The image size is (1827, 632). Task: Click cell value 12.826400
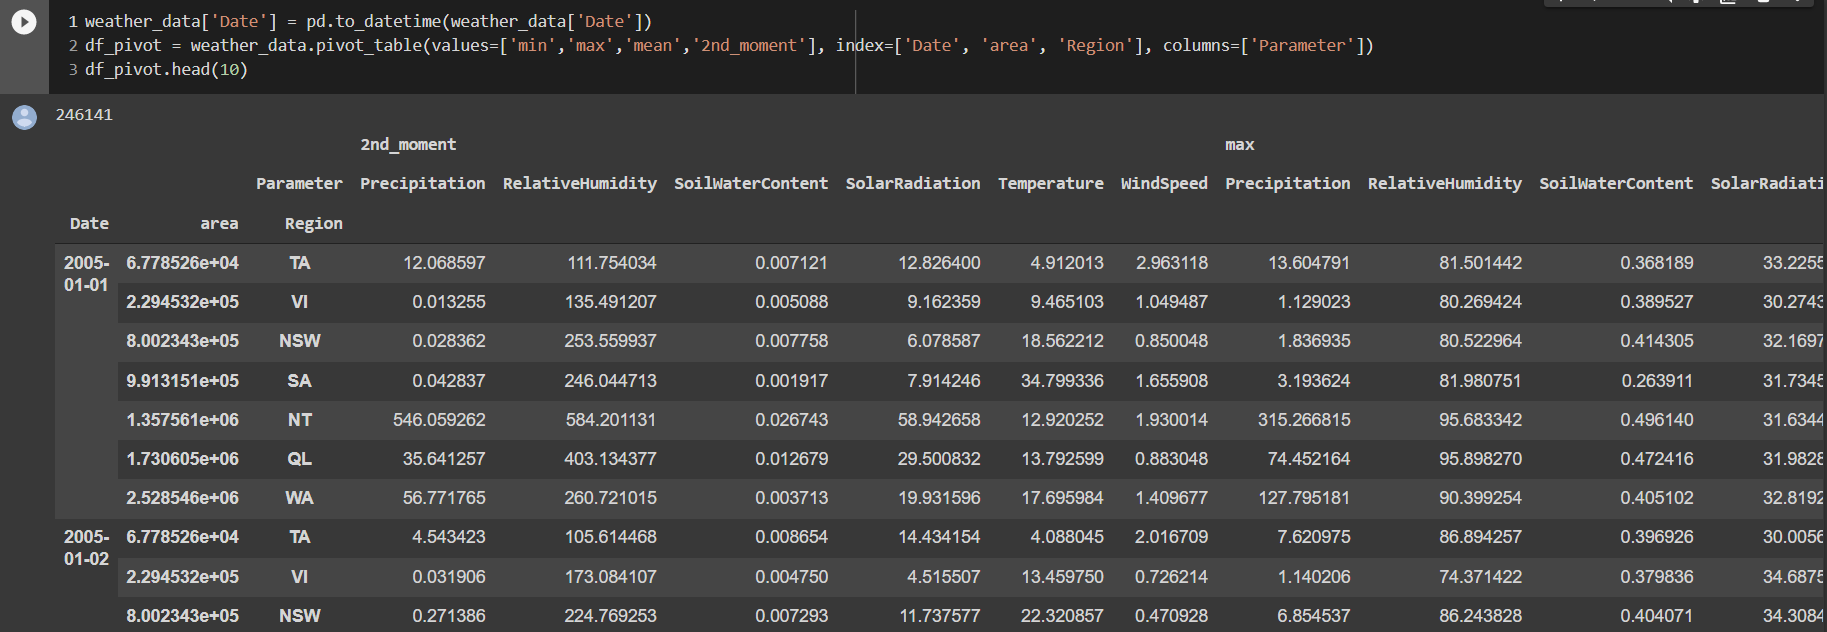point(939,262)
